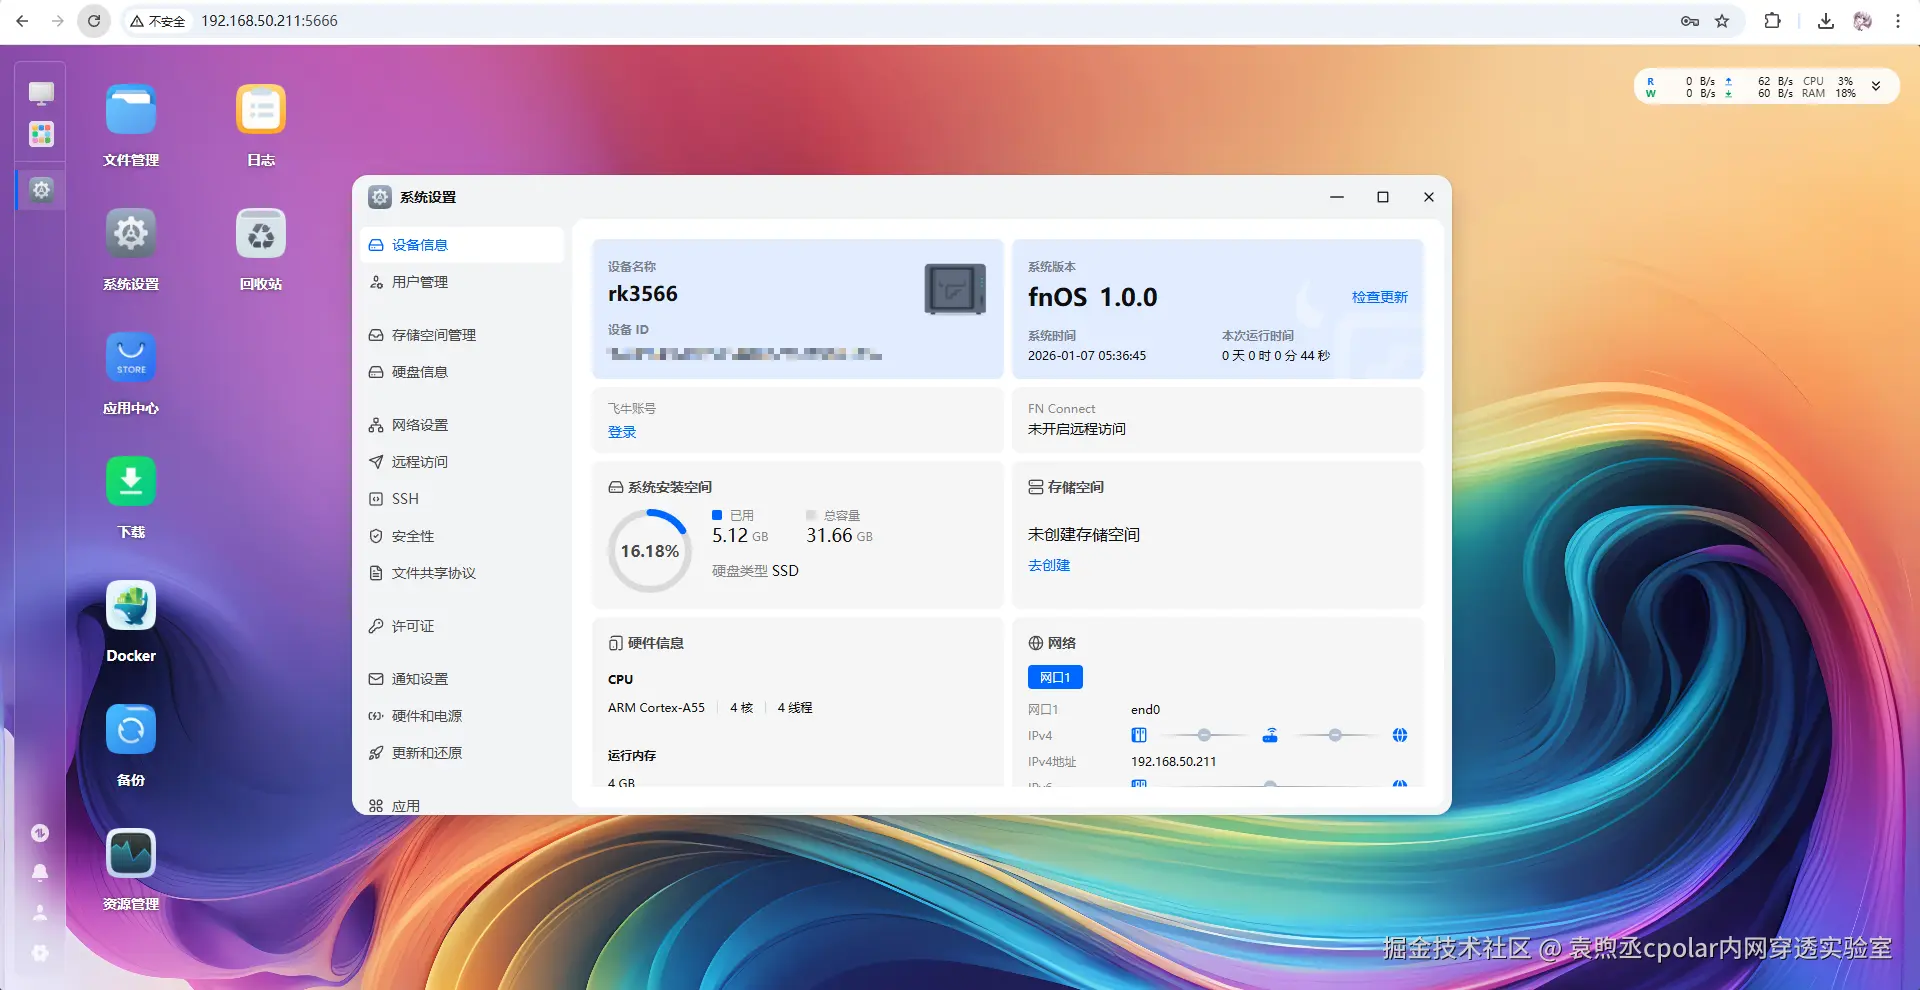This screenshot has height=990, width=1920.
Task: Open the browser downloads icon
Action: pos(1826,21)
